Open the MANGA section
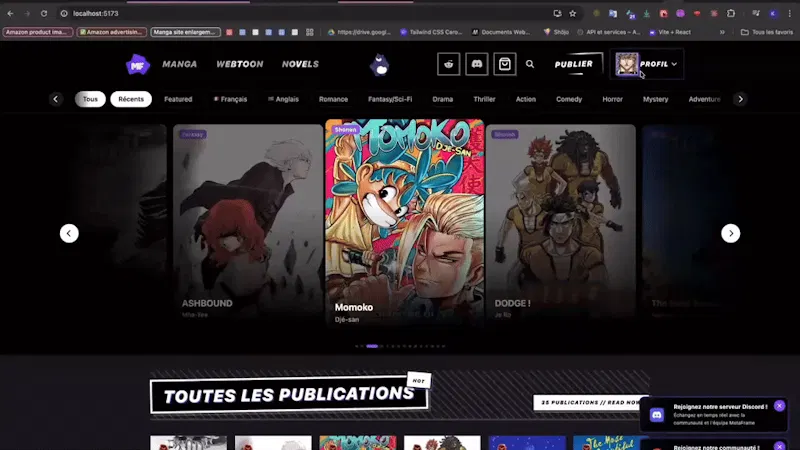The width and height of the screenshot is (800, 450). click(180, 64)
